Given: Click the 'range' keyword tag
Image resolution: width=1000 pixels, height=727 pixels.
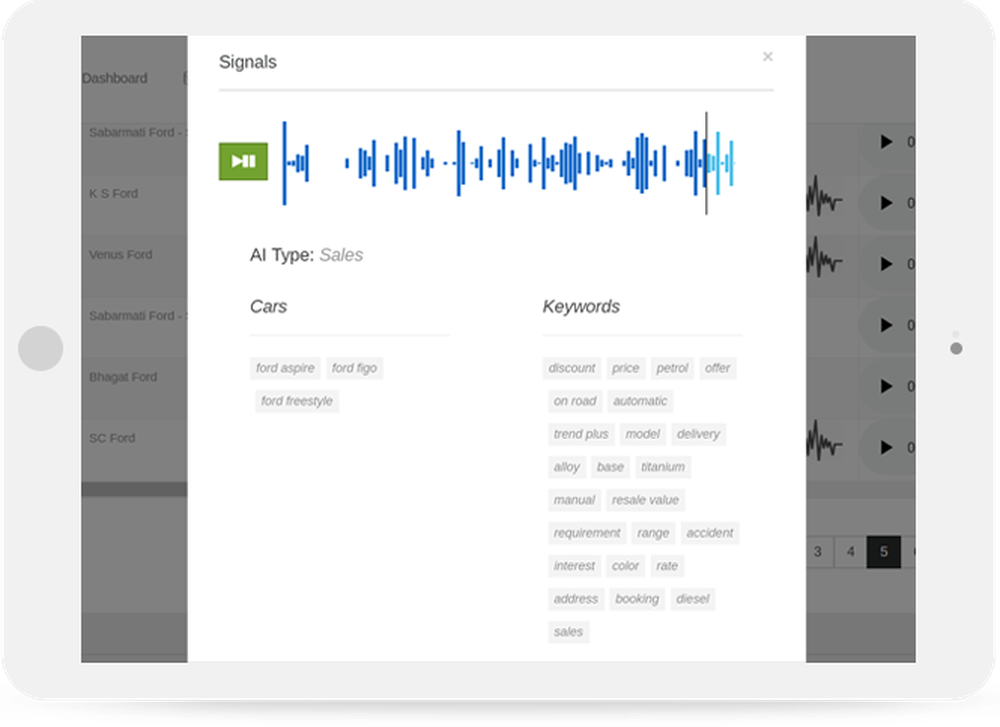Looking at the screenshot, I should coord(653,534).
